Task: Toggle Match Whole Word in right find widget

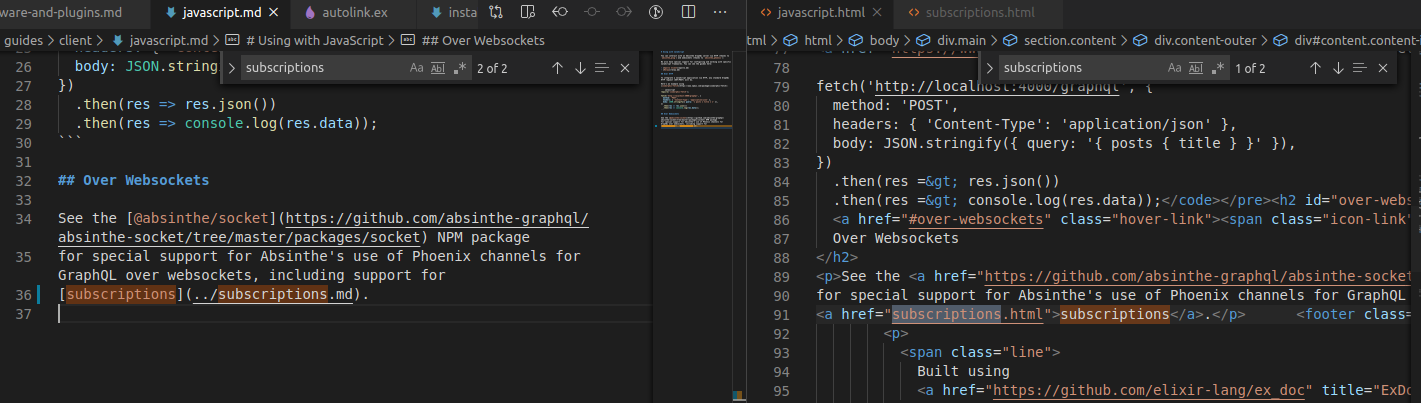Action: coord(1196,68)
